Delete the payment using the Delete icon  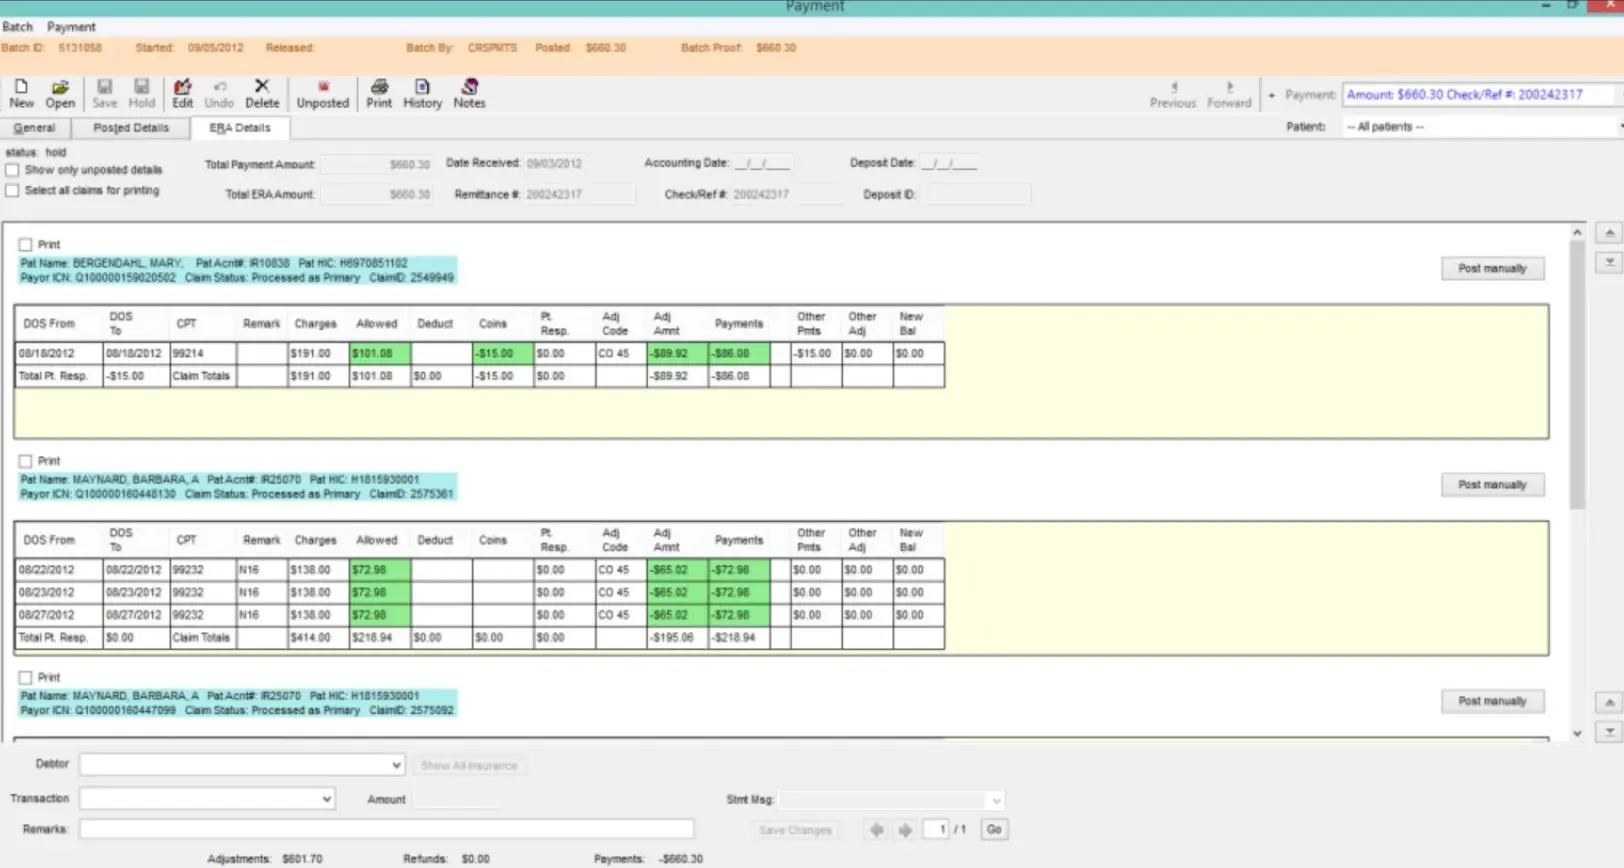pyautogui.click(x=262, y=93)
